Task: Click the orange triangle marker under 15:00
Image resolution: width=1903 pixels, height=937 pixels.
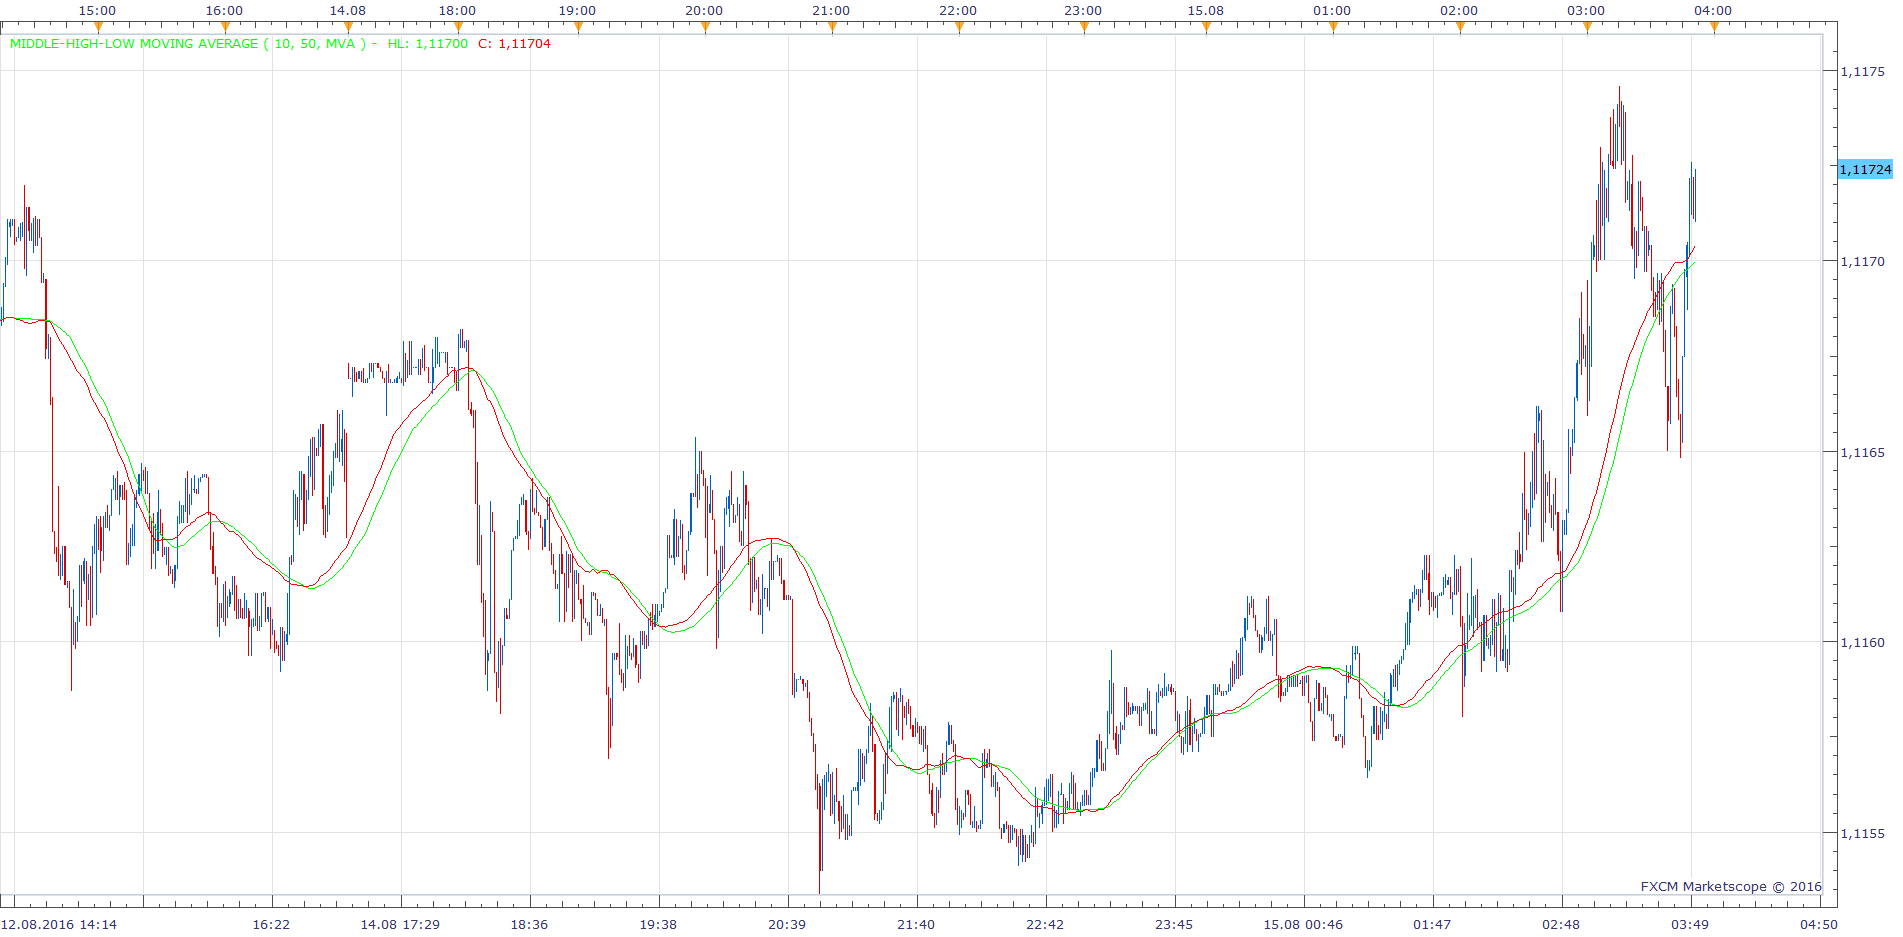Action: coord(98,27)
